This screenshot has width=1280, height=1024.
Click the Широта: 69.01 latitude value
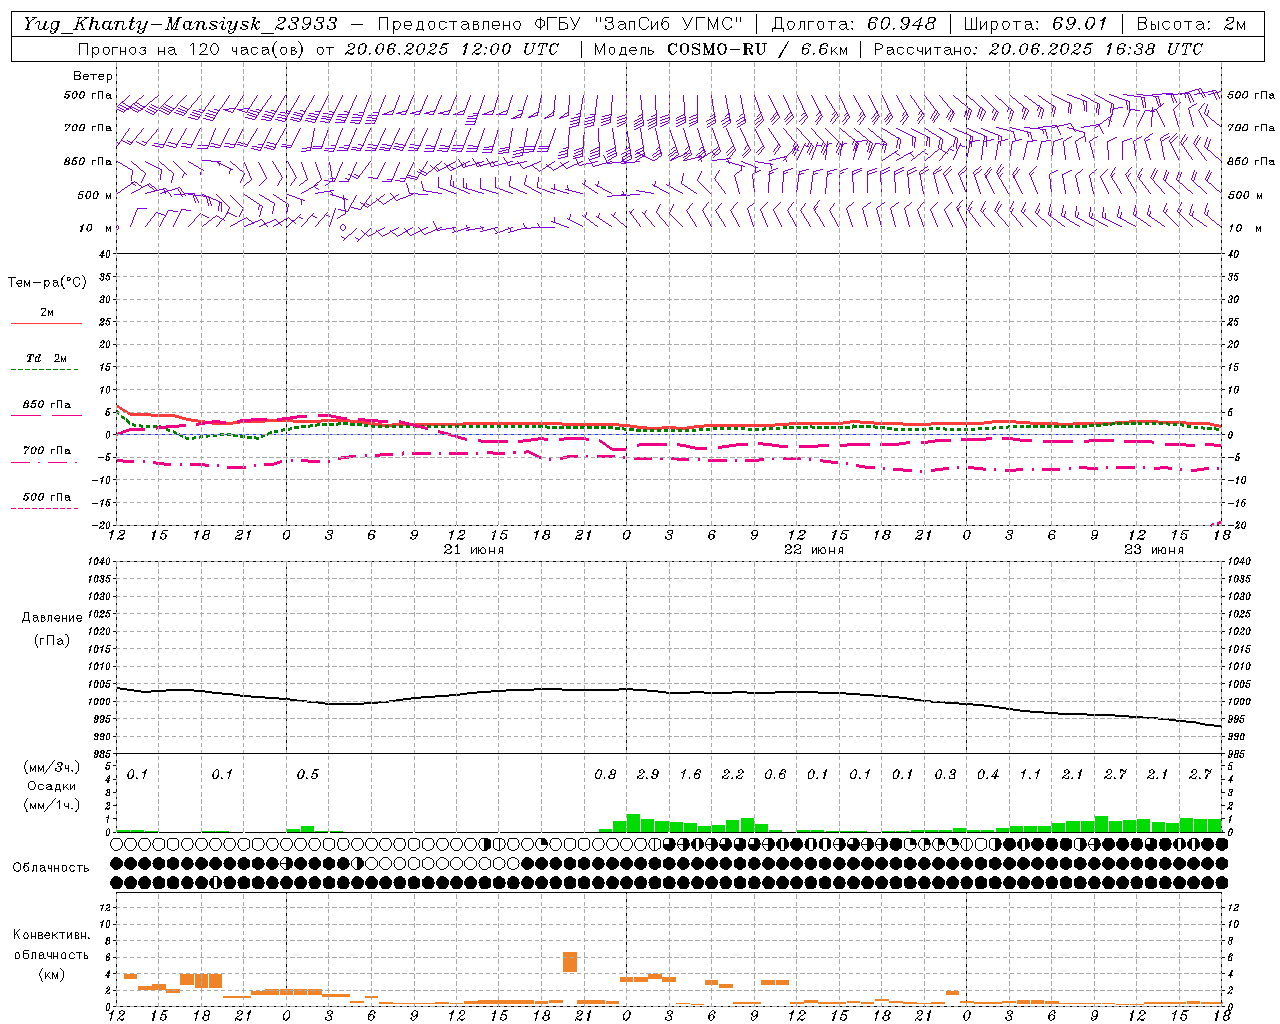(1036, 24)
